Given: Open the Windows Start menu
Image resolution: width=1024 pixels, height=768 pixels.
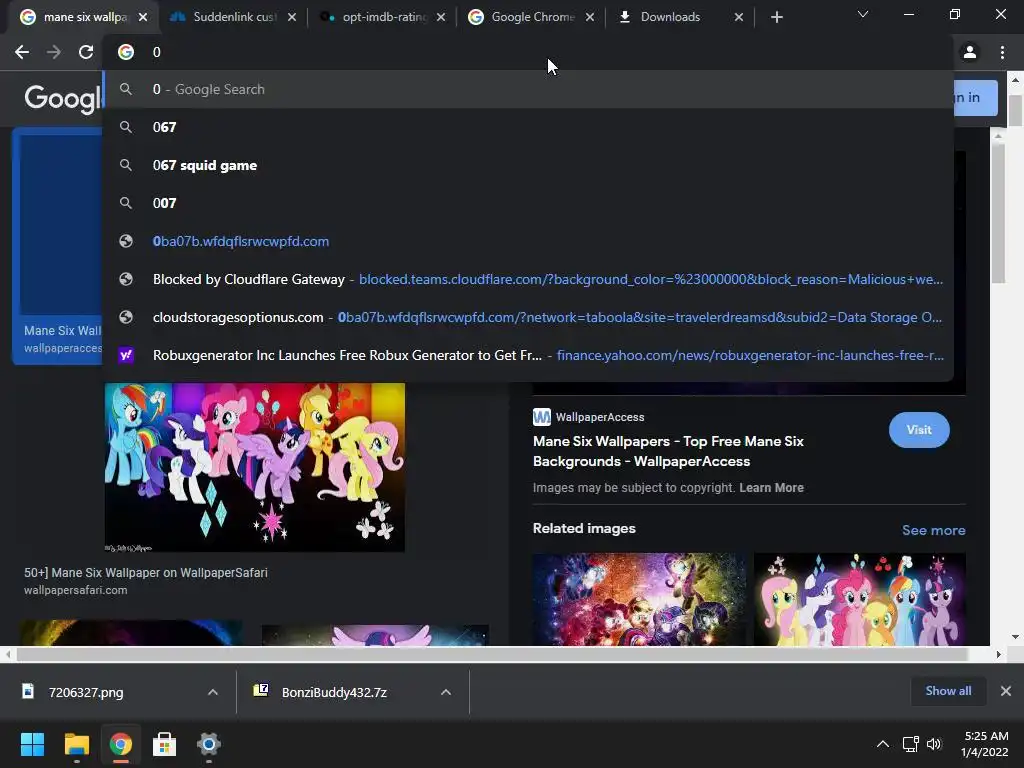Looking at the screenshot, I should tap(32, 744).
